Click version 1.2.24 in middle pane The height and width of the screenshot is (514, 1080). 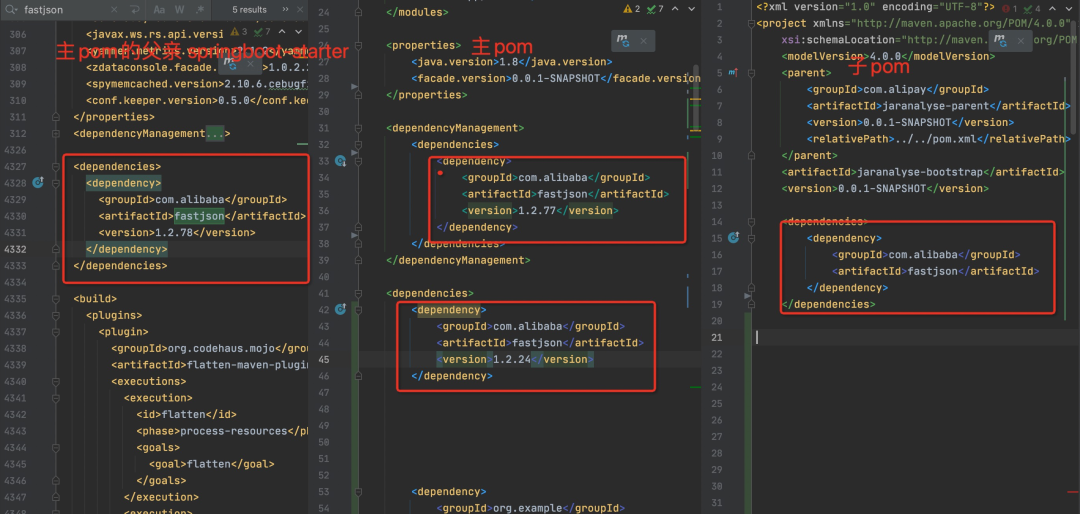pyautogui.click(x=513, y=359)
